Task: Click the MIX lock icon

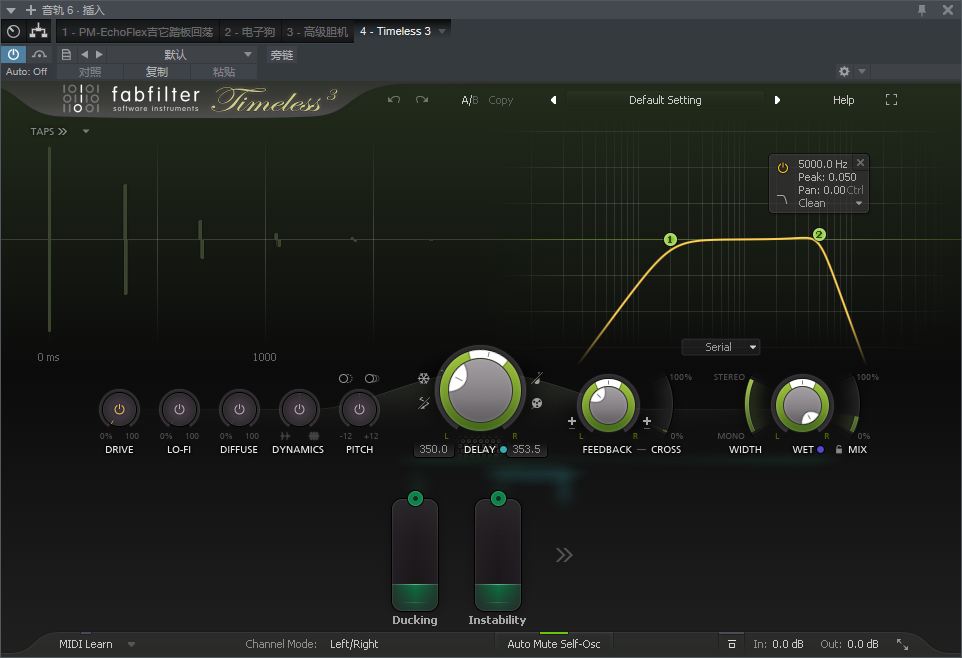Action: (x=839, y=449)
